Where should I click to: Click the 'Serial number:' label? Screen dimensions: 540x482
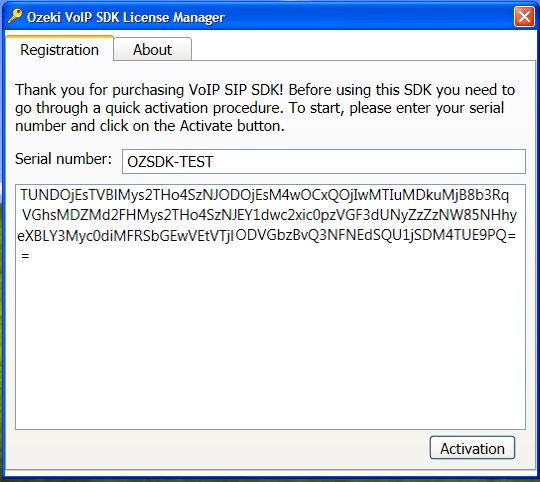pyautogui.click(x=63, y=159)
